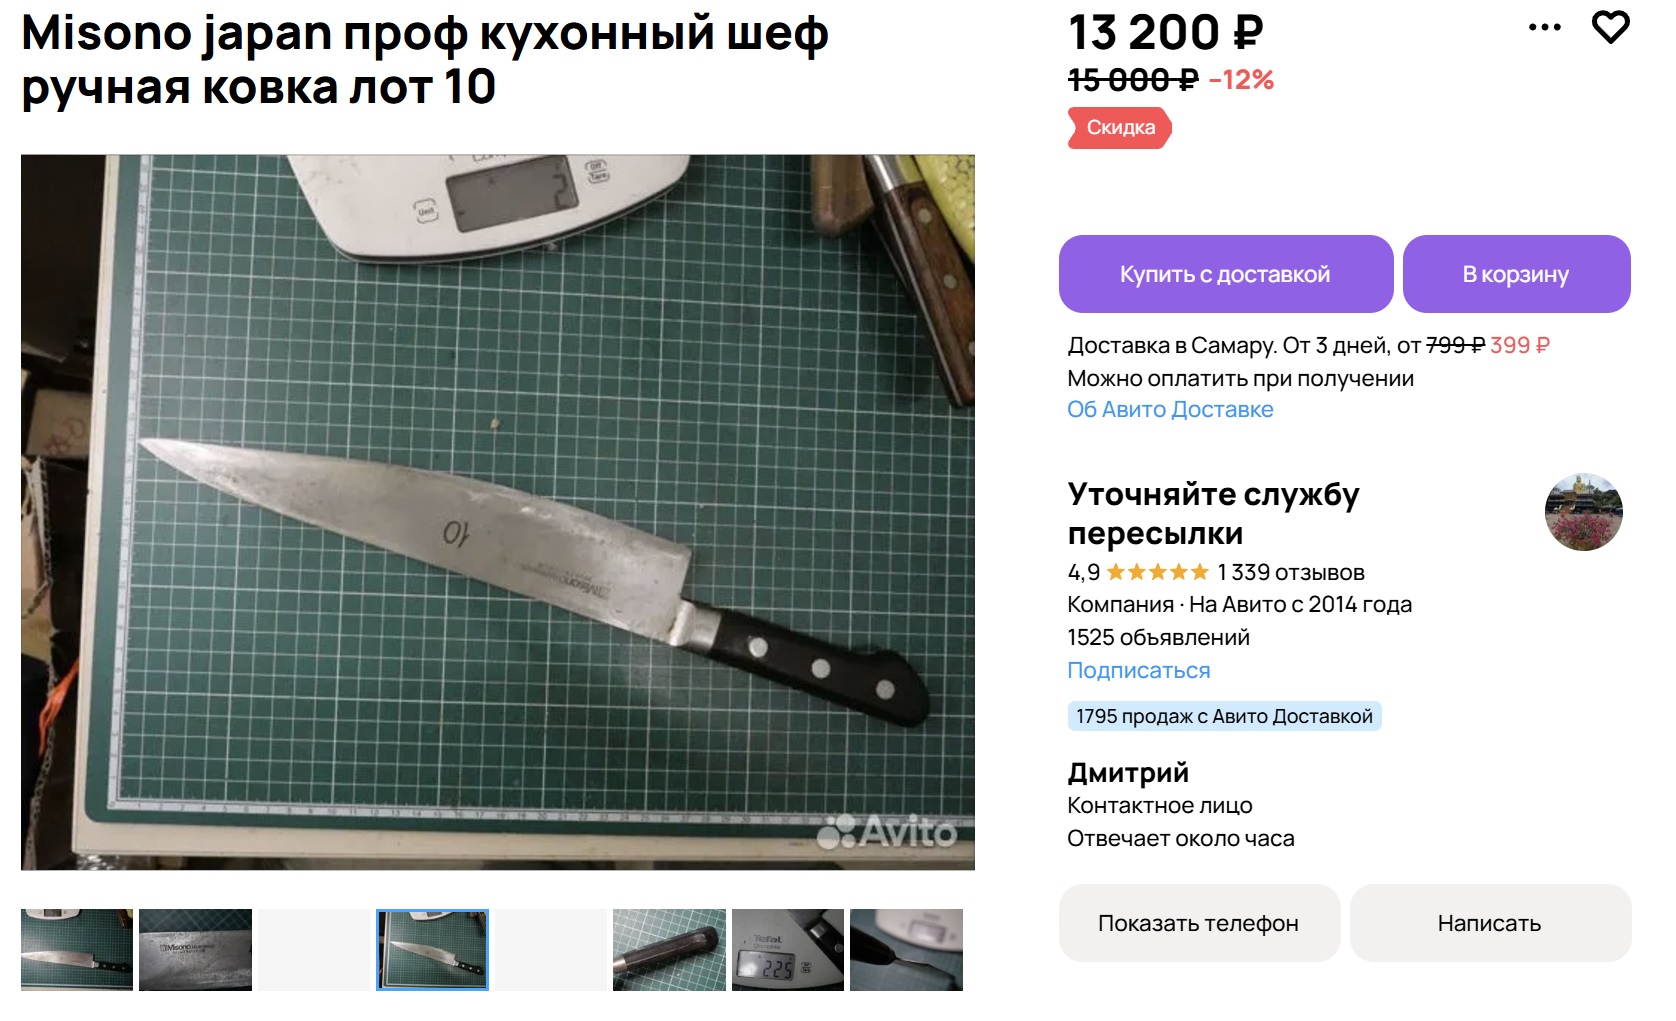Open Об Авито Доставке link
This screenshot has height=1021, width=1676.
pos(1170,409)
